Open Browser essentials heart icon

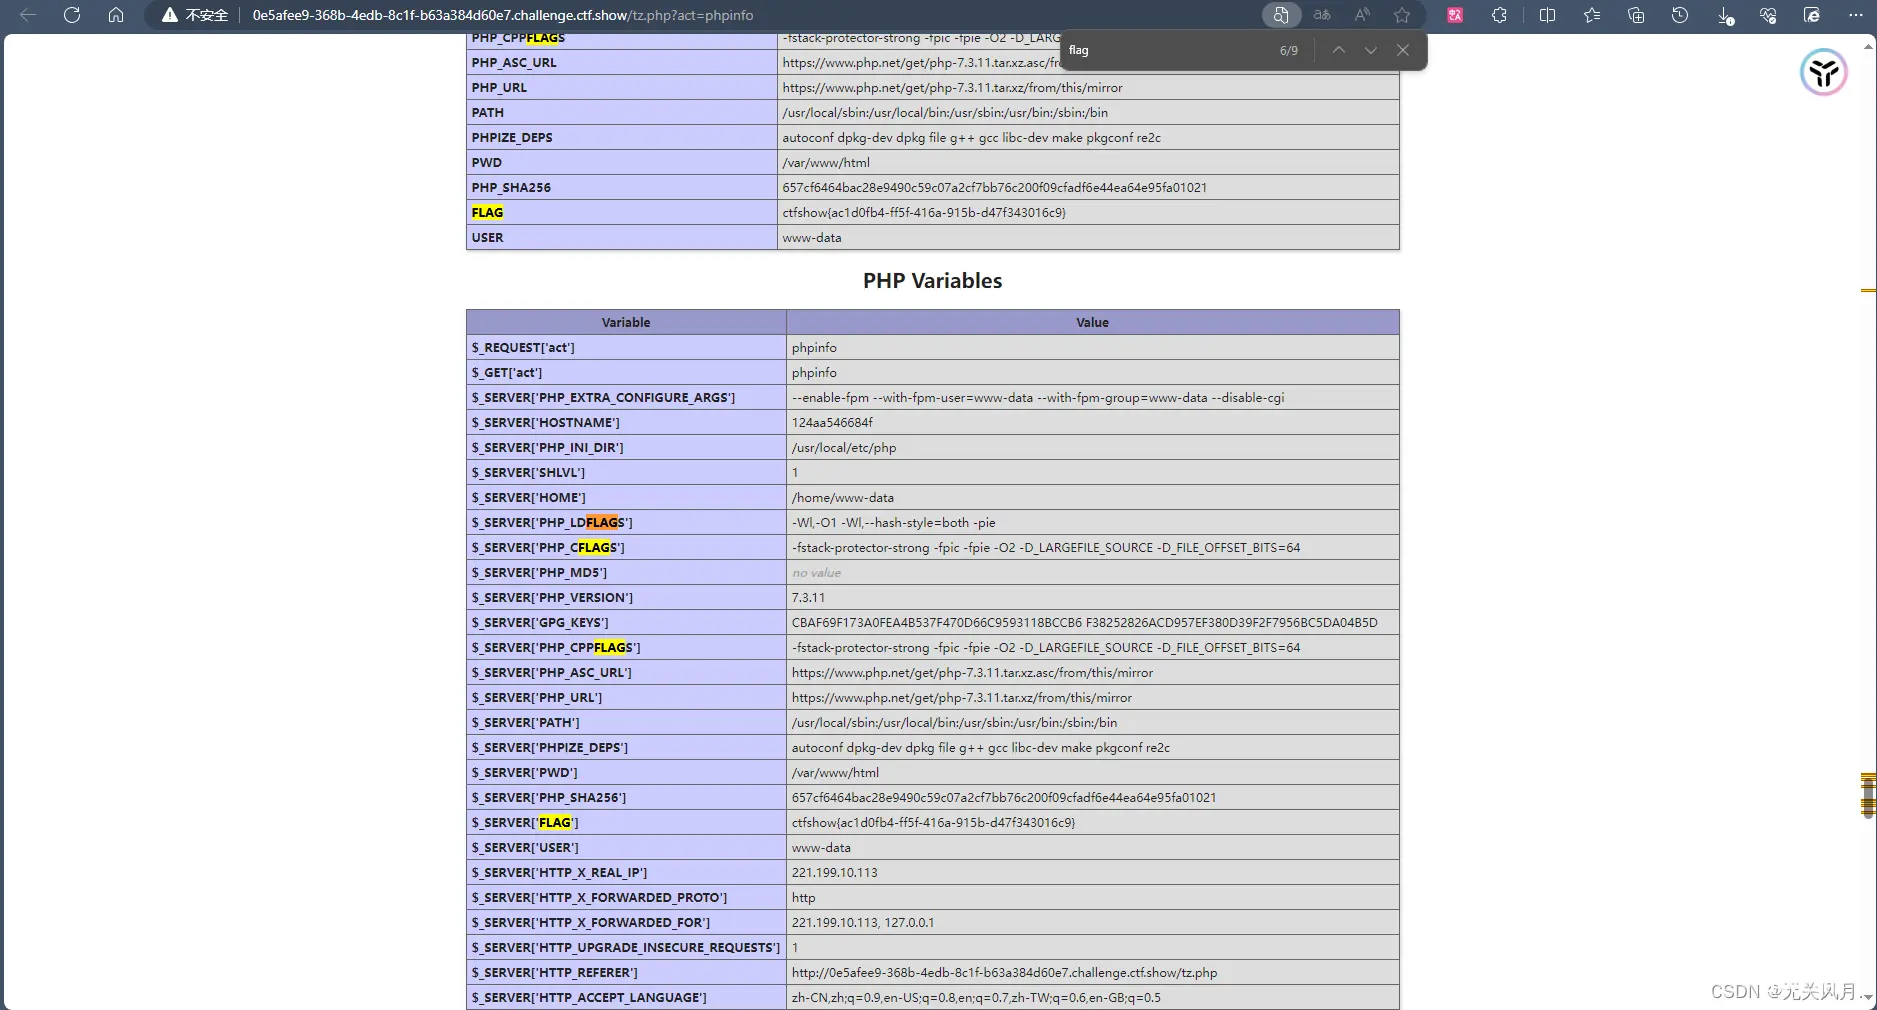1768,15
